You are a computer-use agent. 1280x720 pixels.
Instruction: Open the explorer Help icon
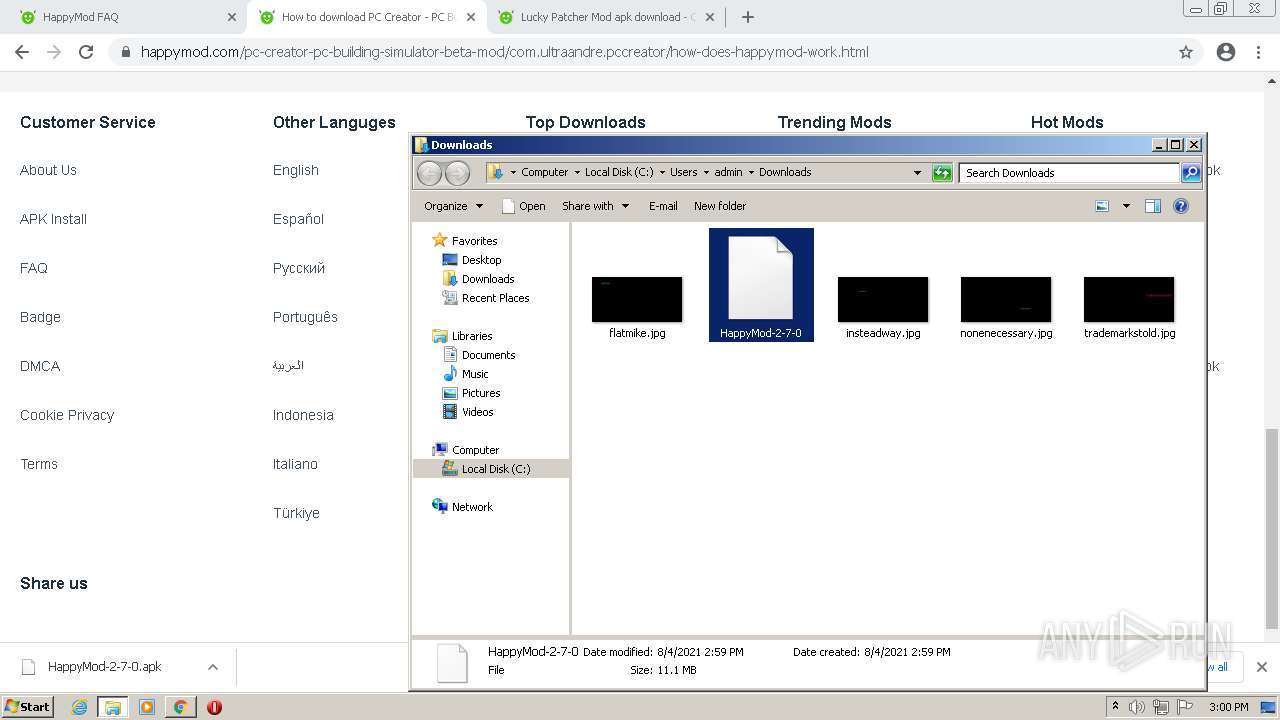click(1181, 206)
